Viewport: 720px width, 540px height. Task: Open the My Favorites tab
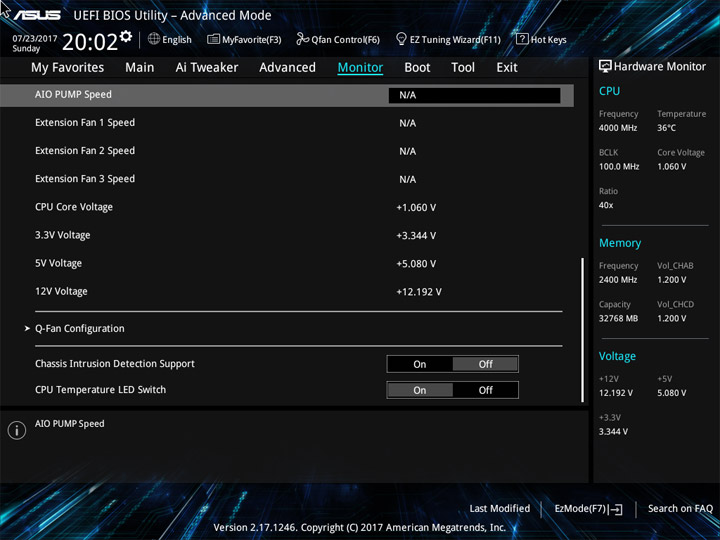[68, 68]
